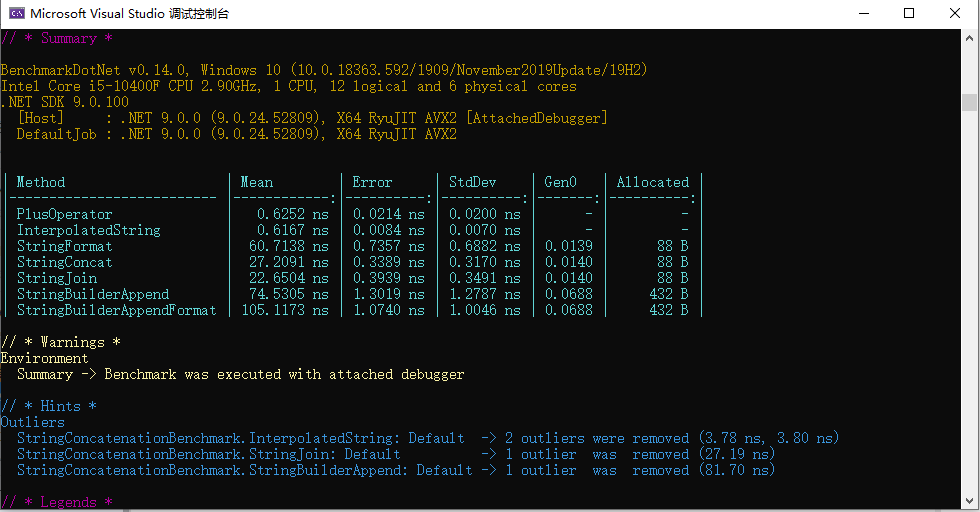Click Allocated 432 B in StringBuilderAppend row
This screenshot has width=980, height=512.
669,294
